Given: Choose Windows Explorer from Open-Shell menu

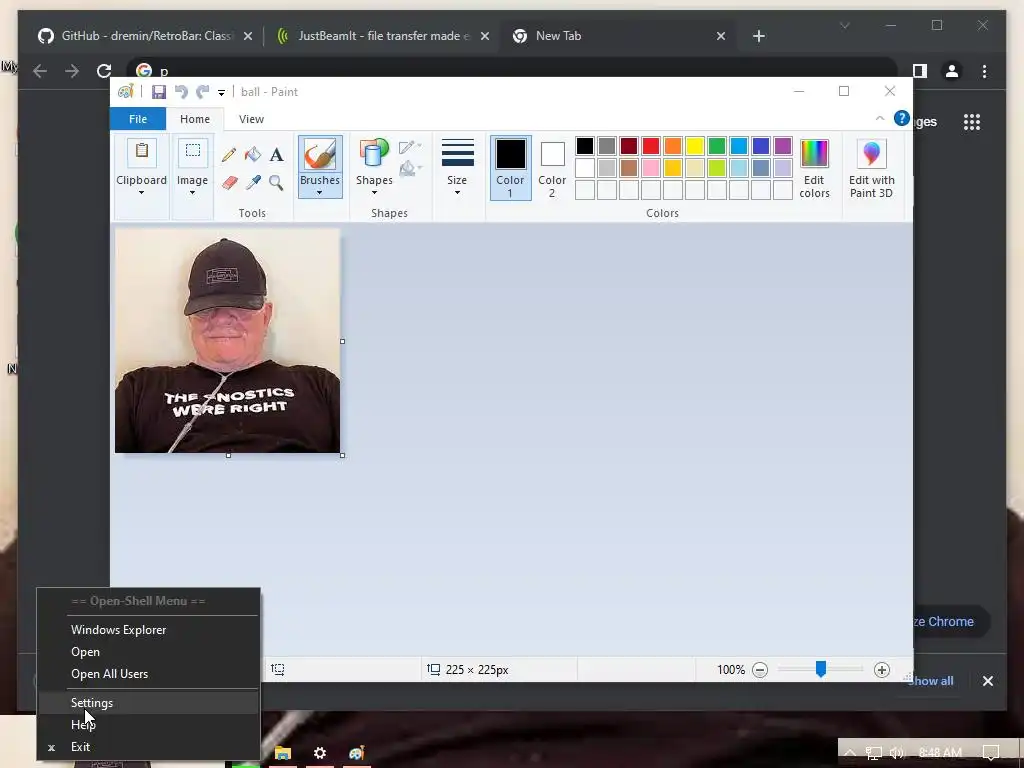Looking at the screenshot, I should pos(148,630).
